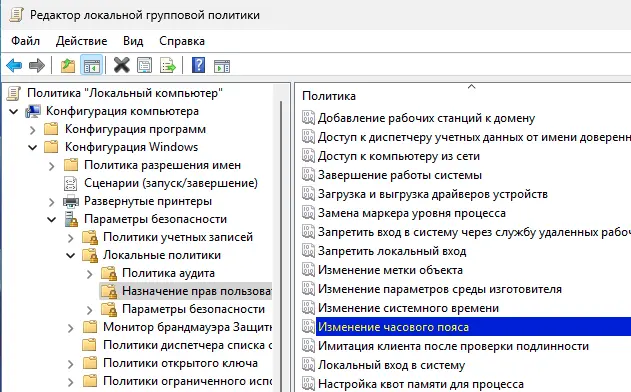This screenshot has height=392, width=631.
Task: Expand Монитор брандмауэра node
Action: point(70,328)
